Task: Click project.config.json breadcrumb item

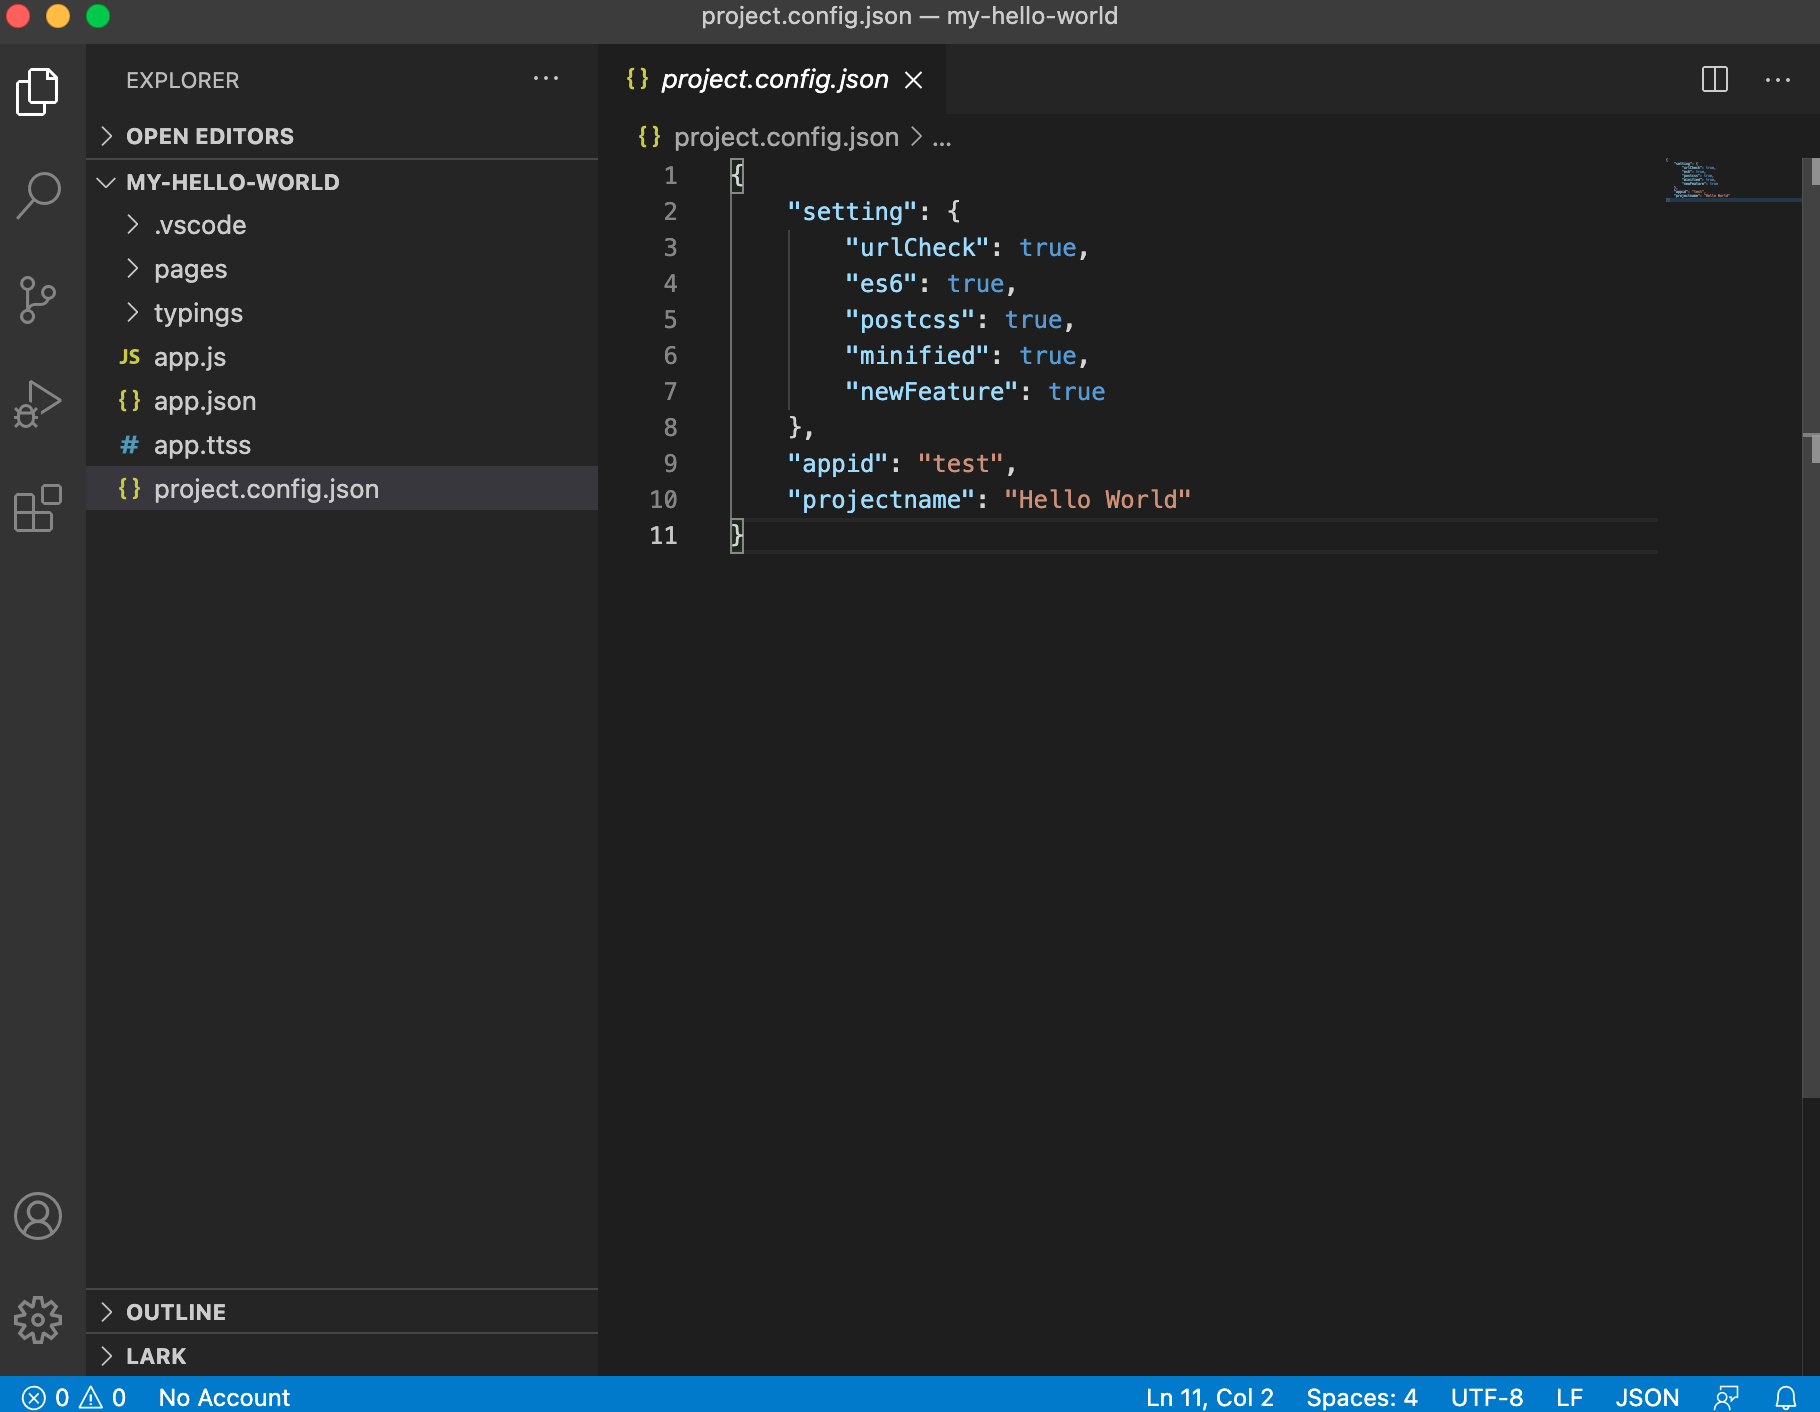Action: pyautogui.click(x=786, y=137)
